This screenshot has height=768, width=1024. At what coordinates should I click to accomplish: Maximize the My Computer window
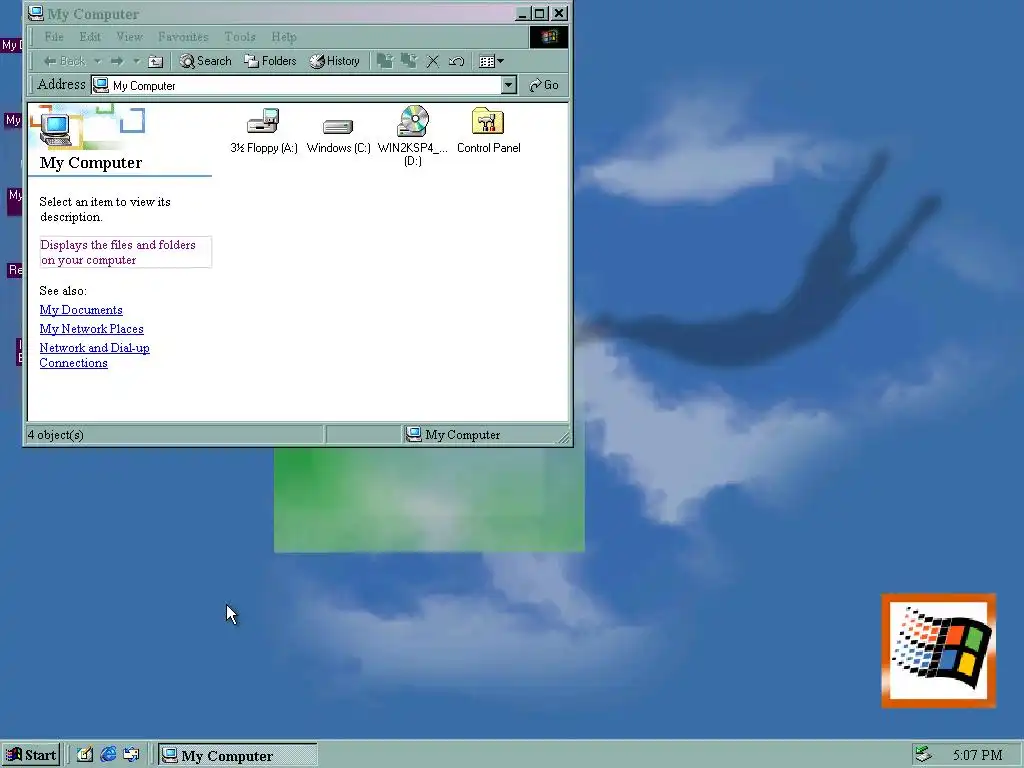[x=540, y=13]
